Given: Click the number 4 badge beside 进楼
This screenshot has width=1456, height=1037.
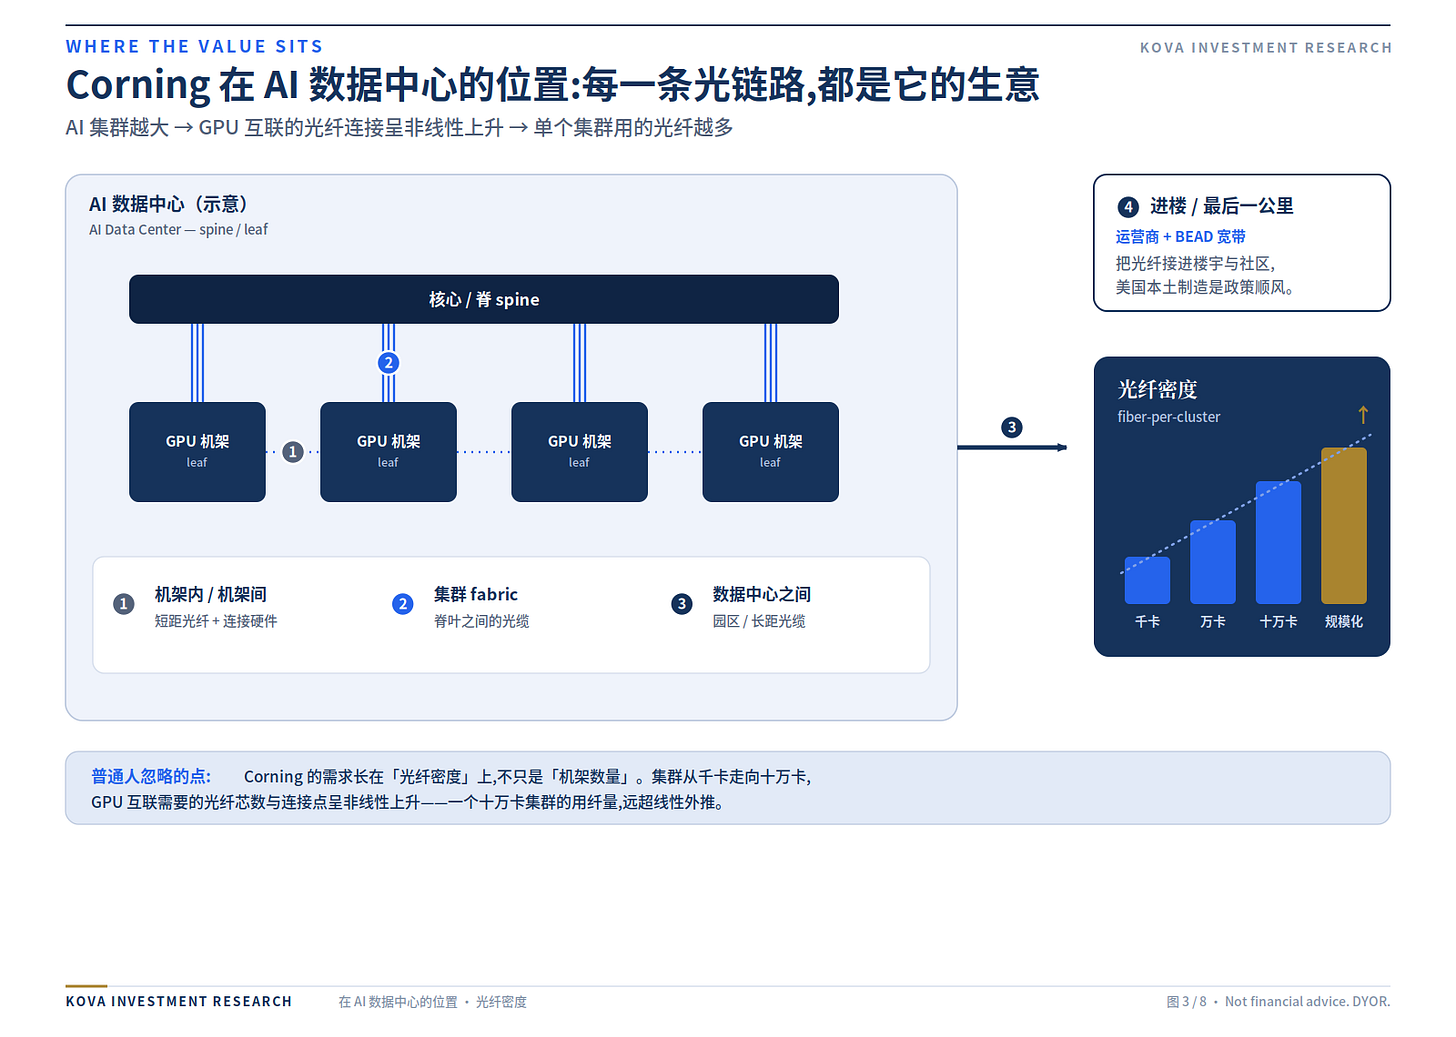Looking at the screenshot, I should (1128, 207).
